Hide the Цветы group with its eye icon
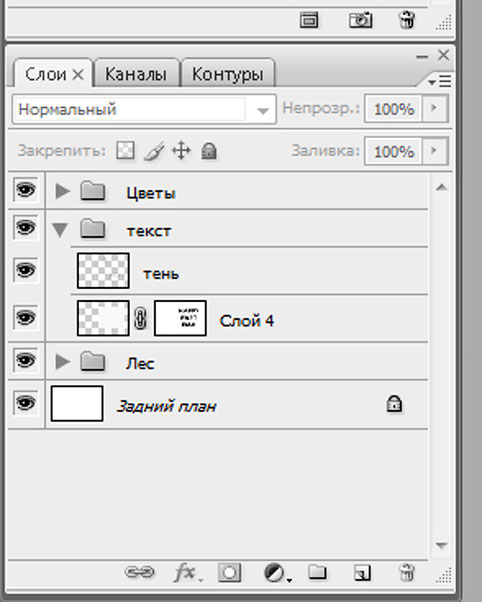482x602 pixels. [26, 190]
